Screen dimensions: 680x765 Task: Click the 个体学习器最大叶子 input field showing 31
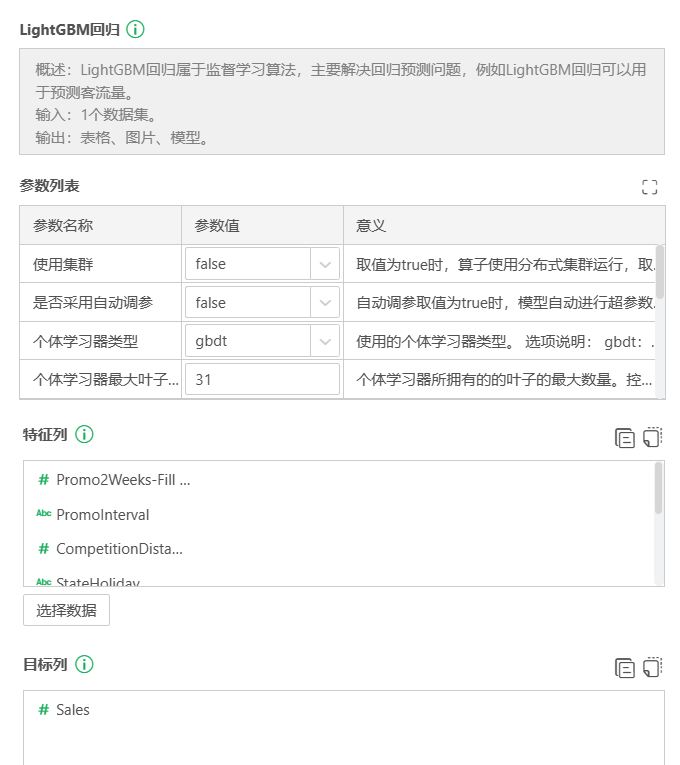pyautogui.click(x=262, y=380)
